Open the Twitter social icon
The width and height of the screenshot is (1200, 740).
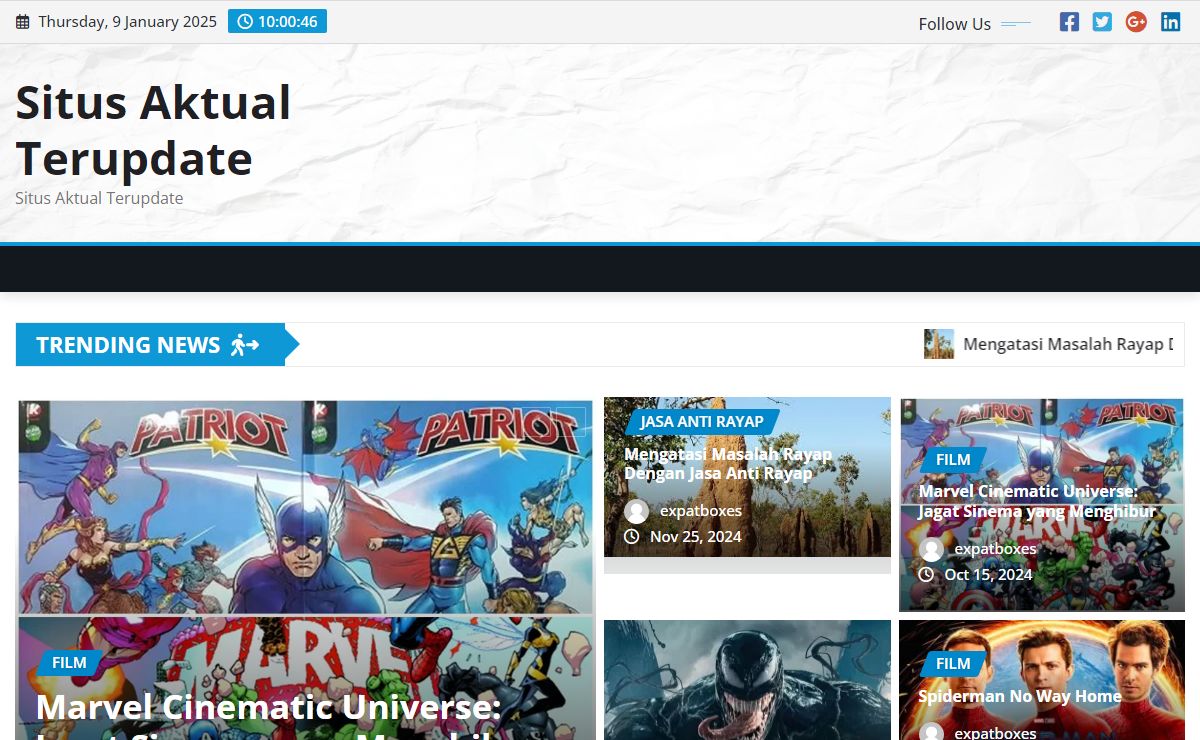pos(1102,22)
